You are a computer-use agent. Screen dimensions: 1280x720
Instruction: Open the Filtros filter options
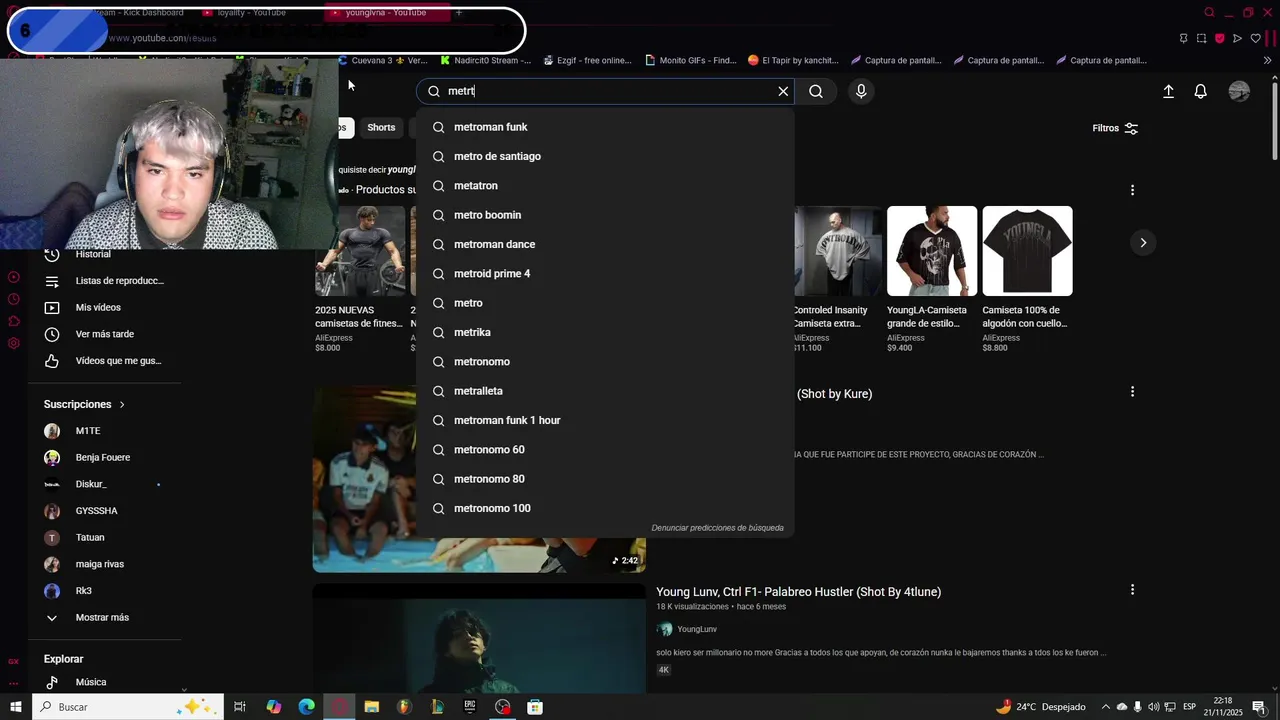click(1115, 128)
